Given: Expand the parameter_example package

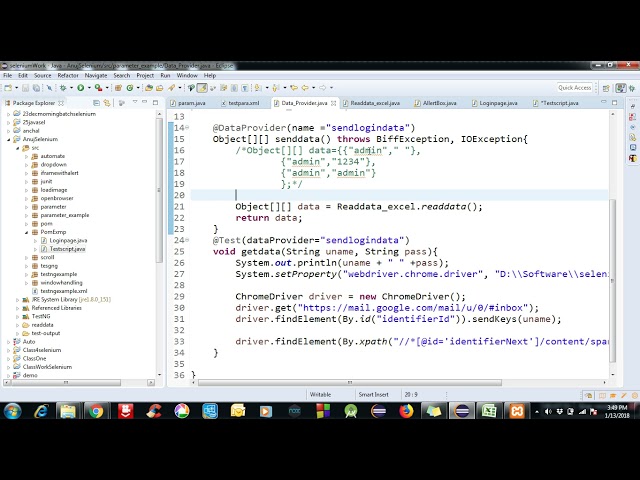Looking at the screenshot, I should pos(27,215).
